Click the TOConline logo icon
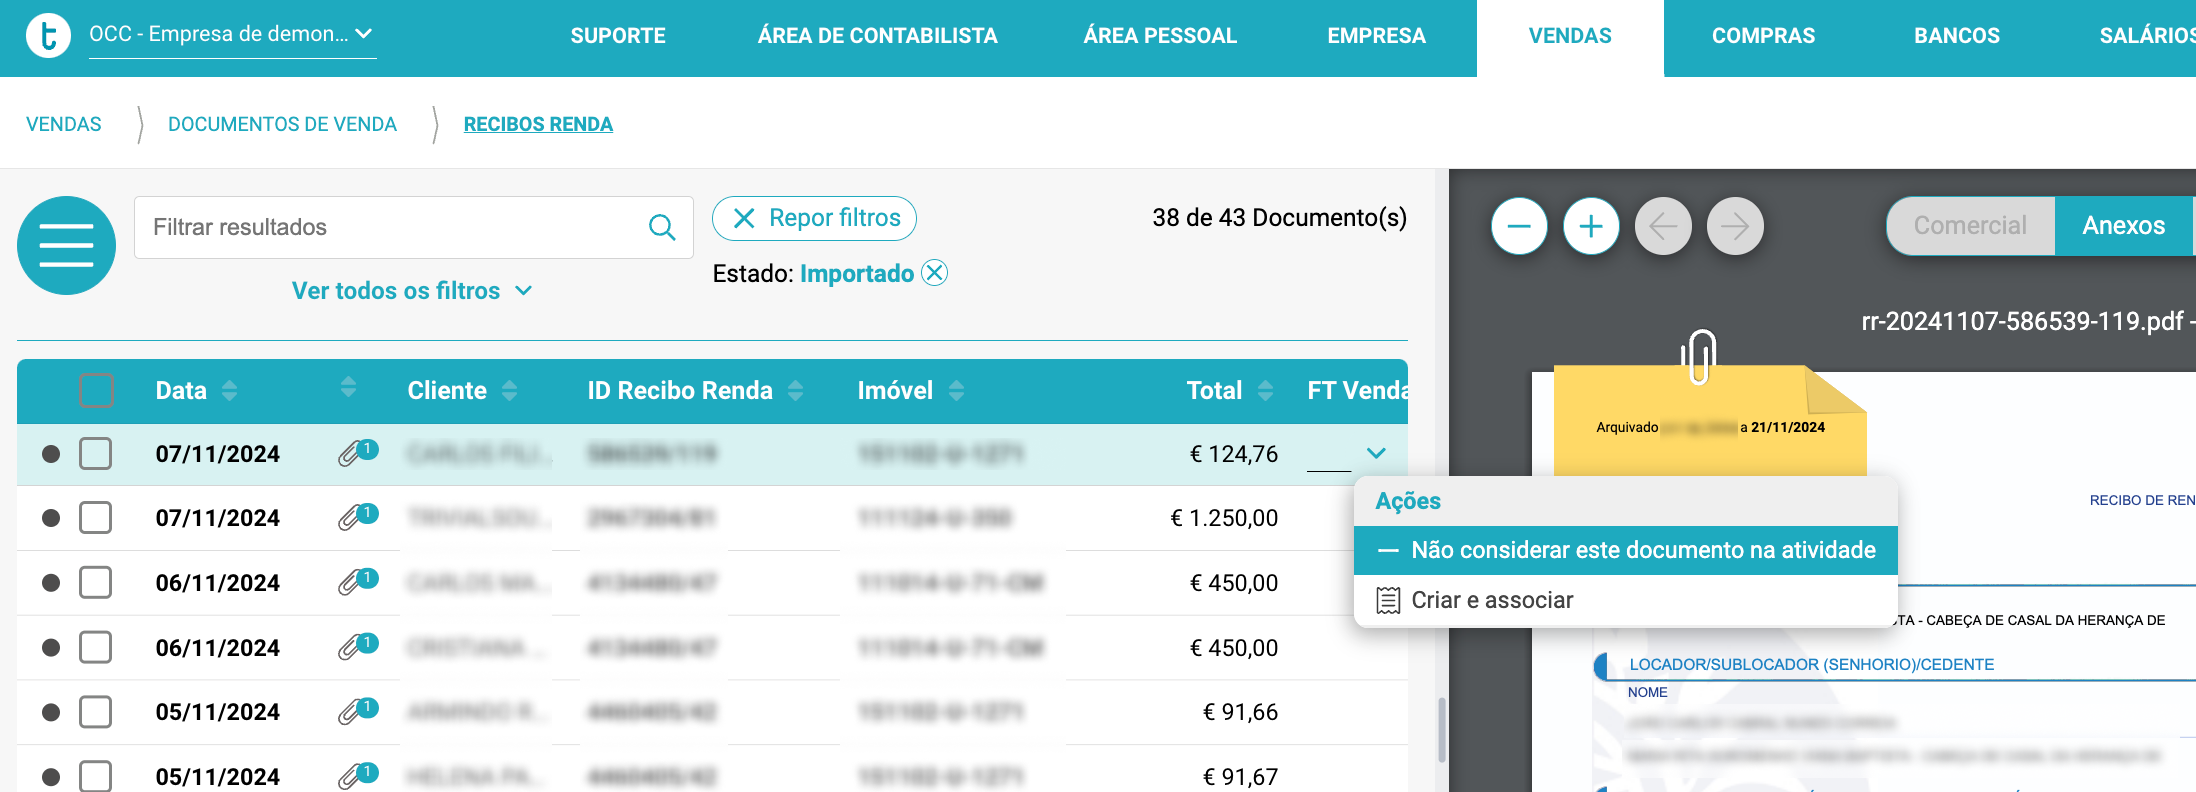 click(48, 36)
